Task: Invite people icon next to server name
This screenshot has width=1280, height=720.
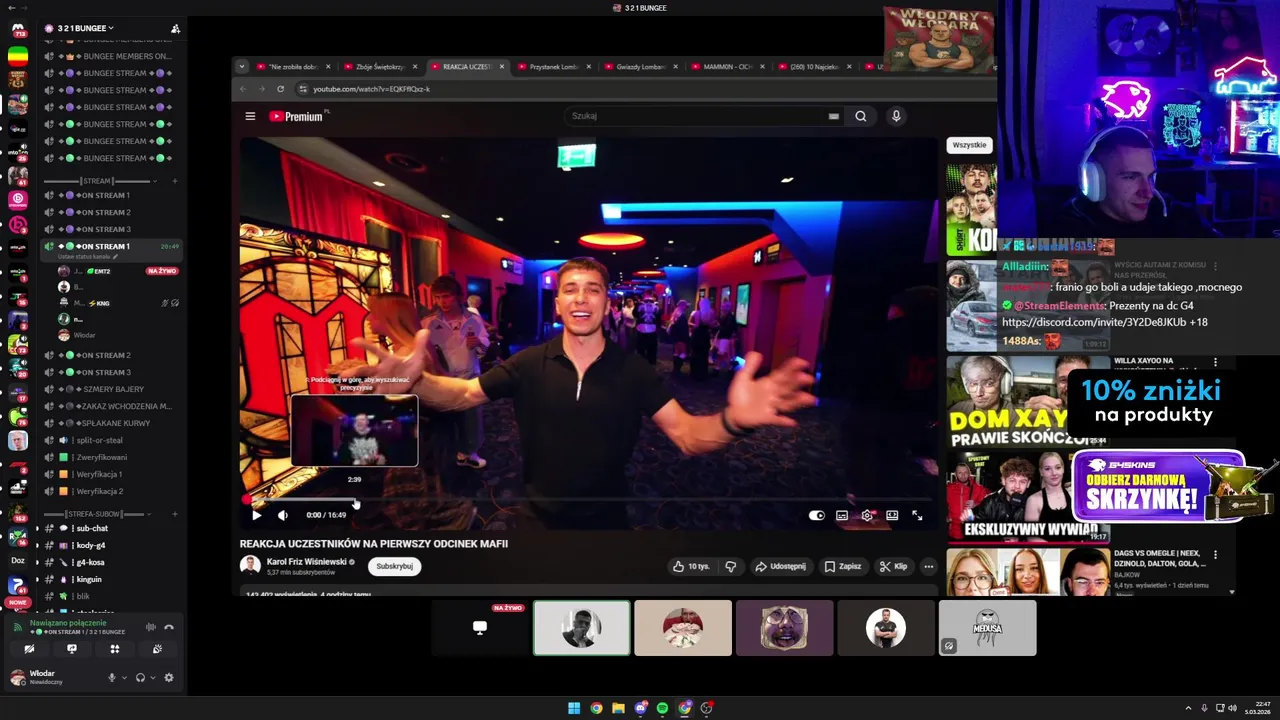Action: click(x=175, y=28)
